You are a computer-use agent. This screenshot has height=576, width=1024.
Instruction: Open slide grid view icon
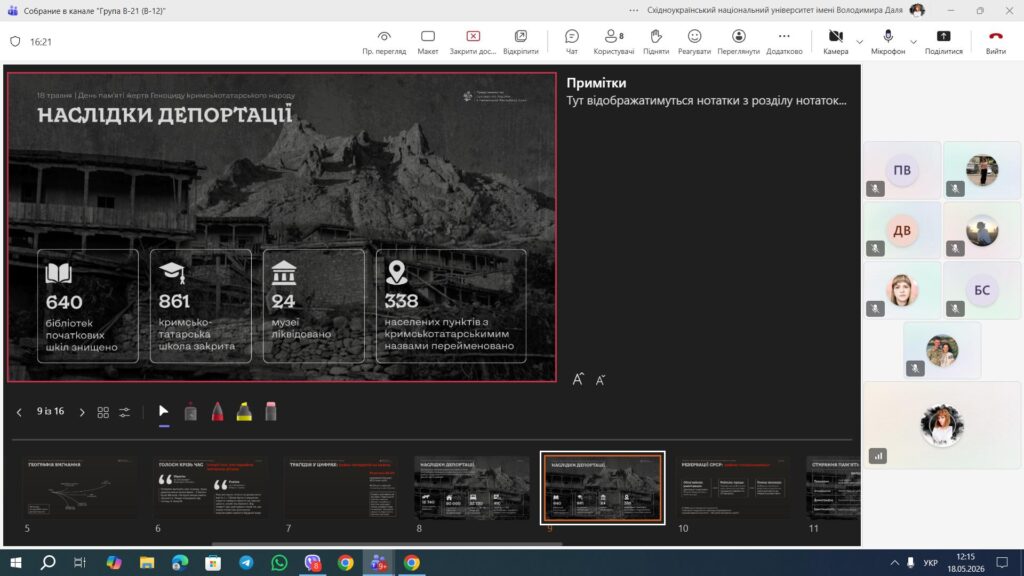103,412
